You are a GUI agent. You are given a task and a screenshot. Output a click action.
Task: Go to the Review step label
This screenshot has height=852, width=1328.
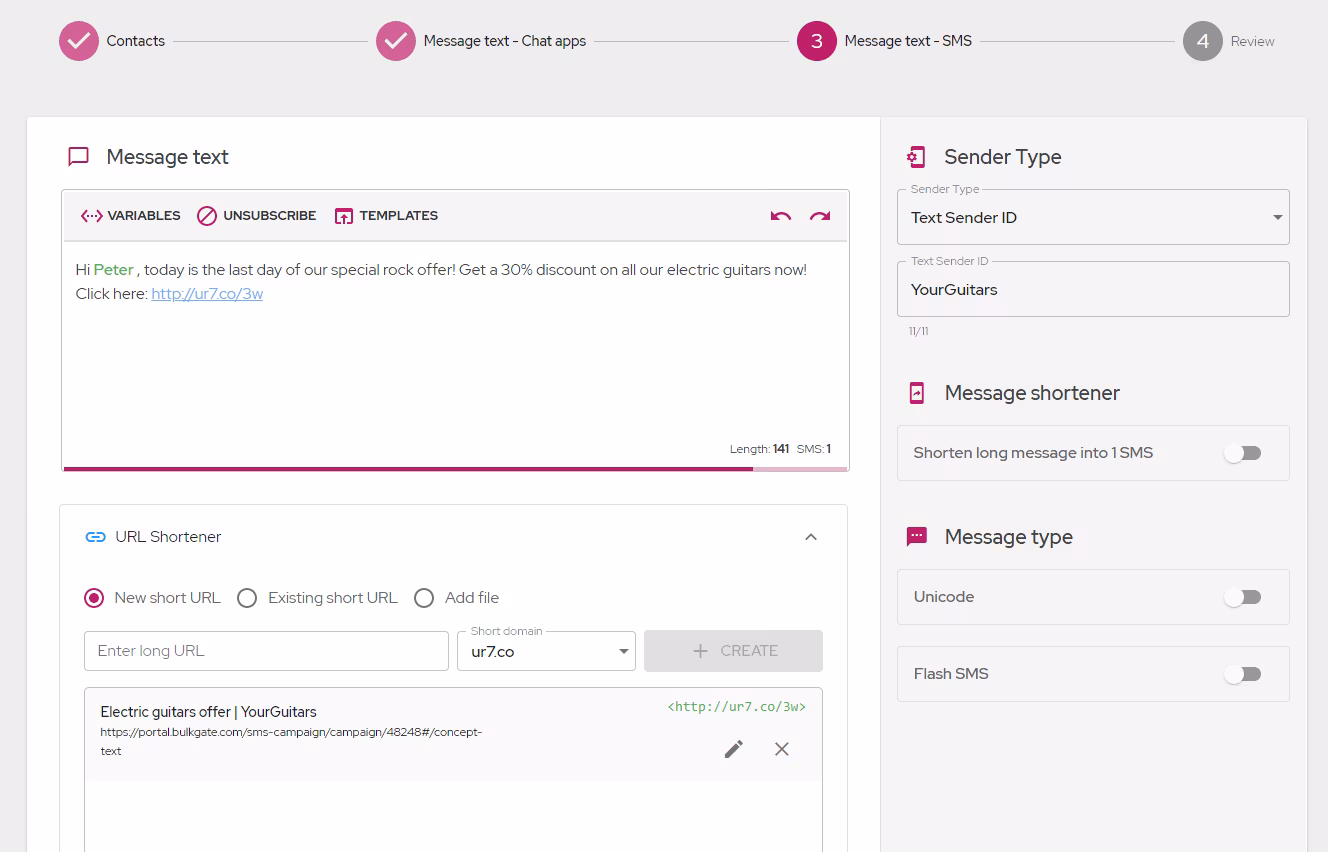(1253, 41)
